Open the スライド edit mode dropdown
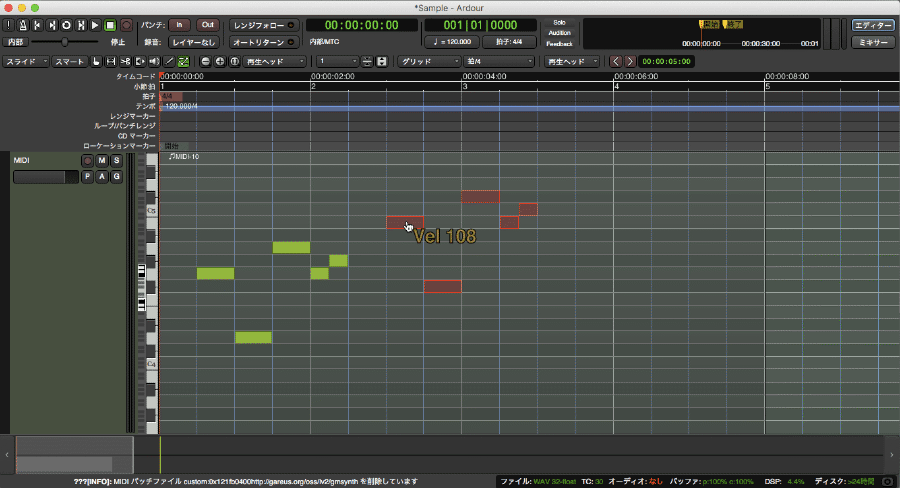Screen dimensions: 900x488 [24, 62]
